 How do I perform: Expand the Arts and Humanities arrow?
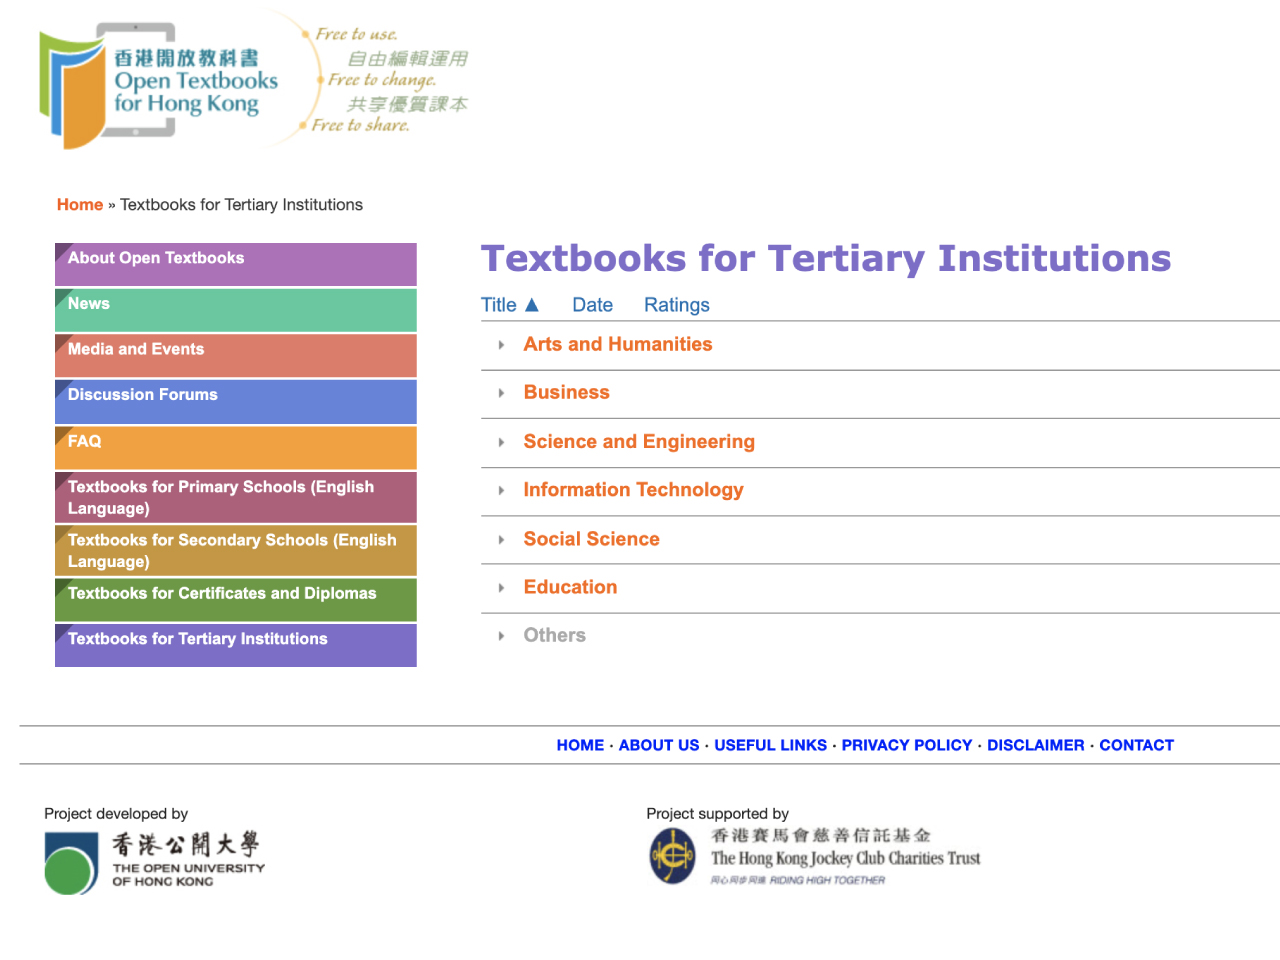(x=501, y=345)
